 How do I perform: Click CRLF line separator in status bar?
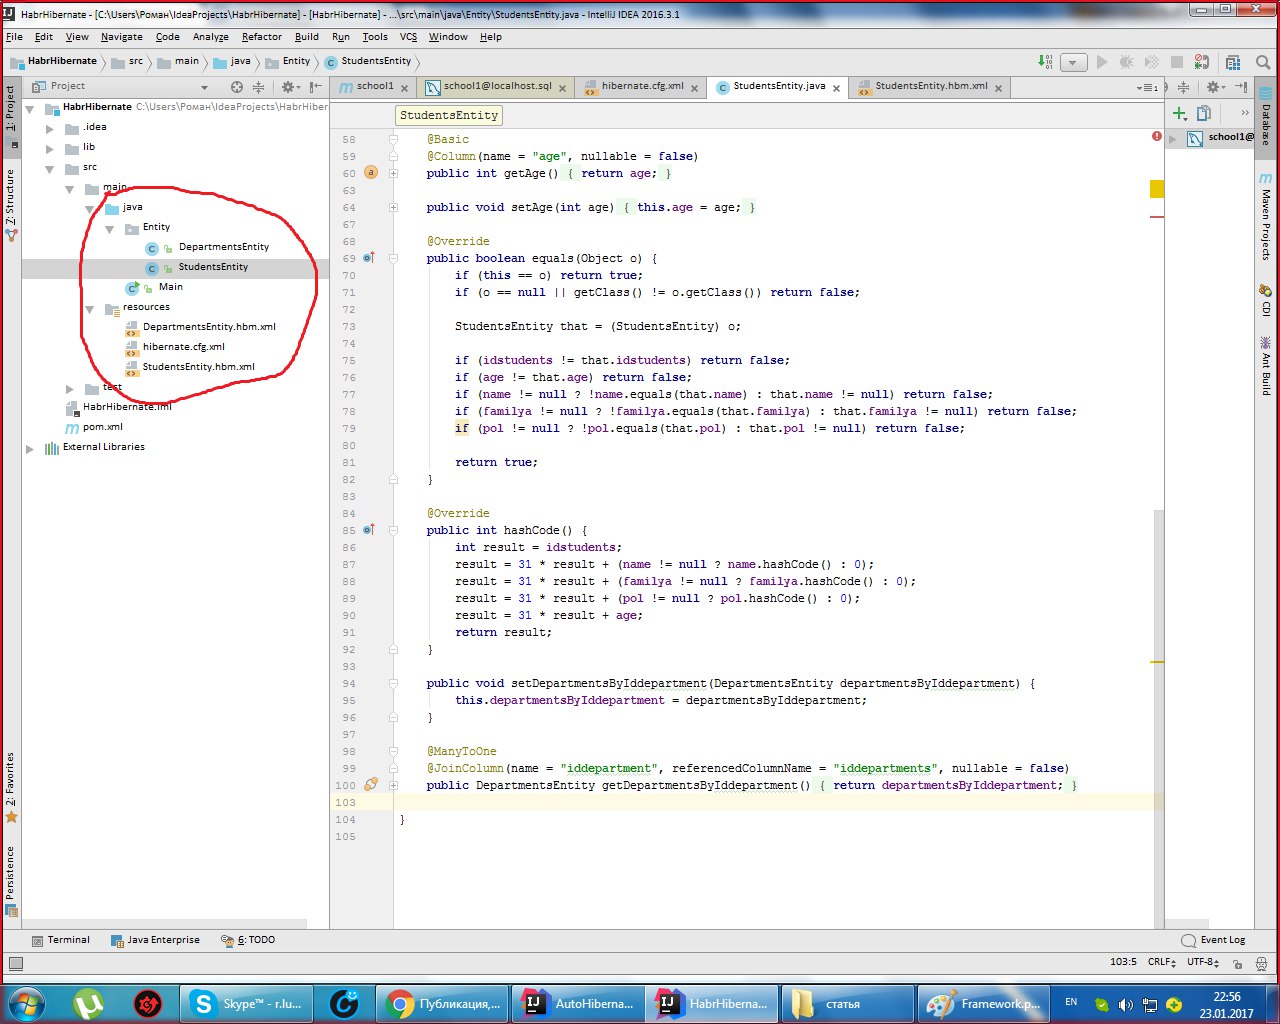tap(1162, 962)
